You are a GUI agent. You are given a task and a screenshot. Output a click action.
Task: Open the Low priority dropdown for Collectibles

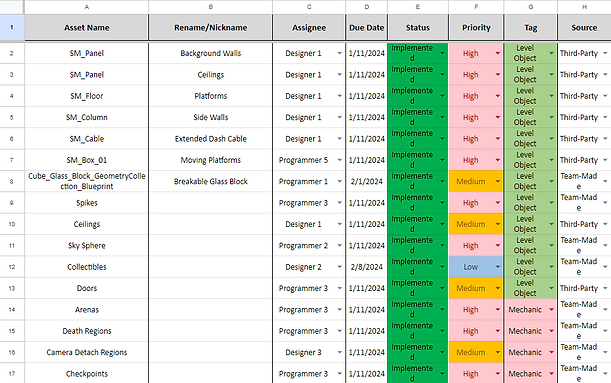(x=498, y=267)
